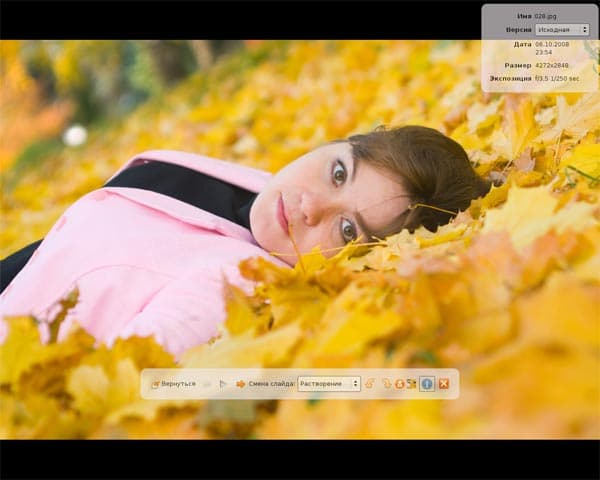Click the date value 08.10.2008

(x=552, y=44)
